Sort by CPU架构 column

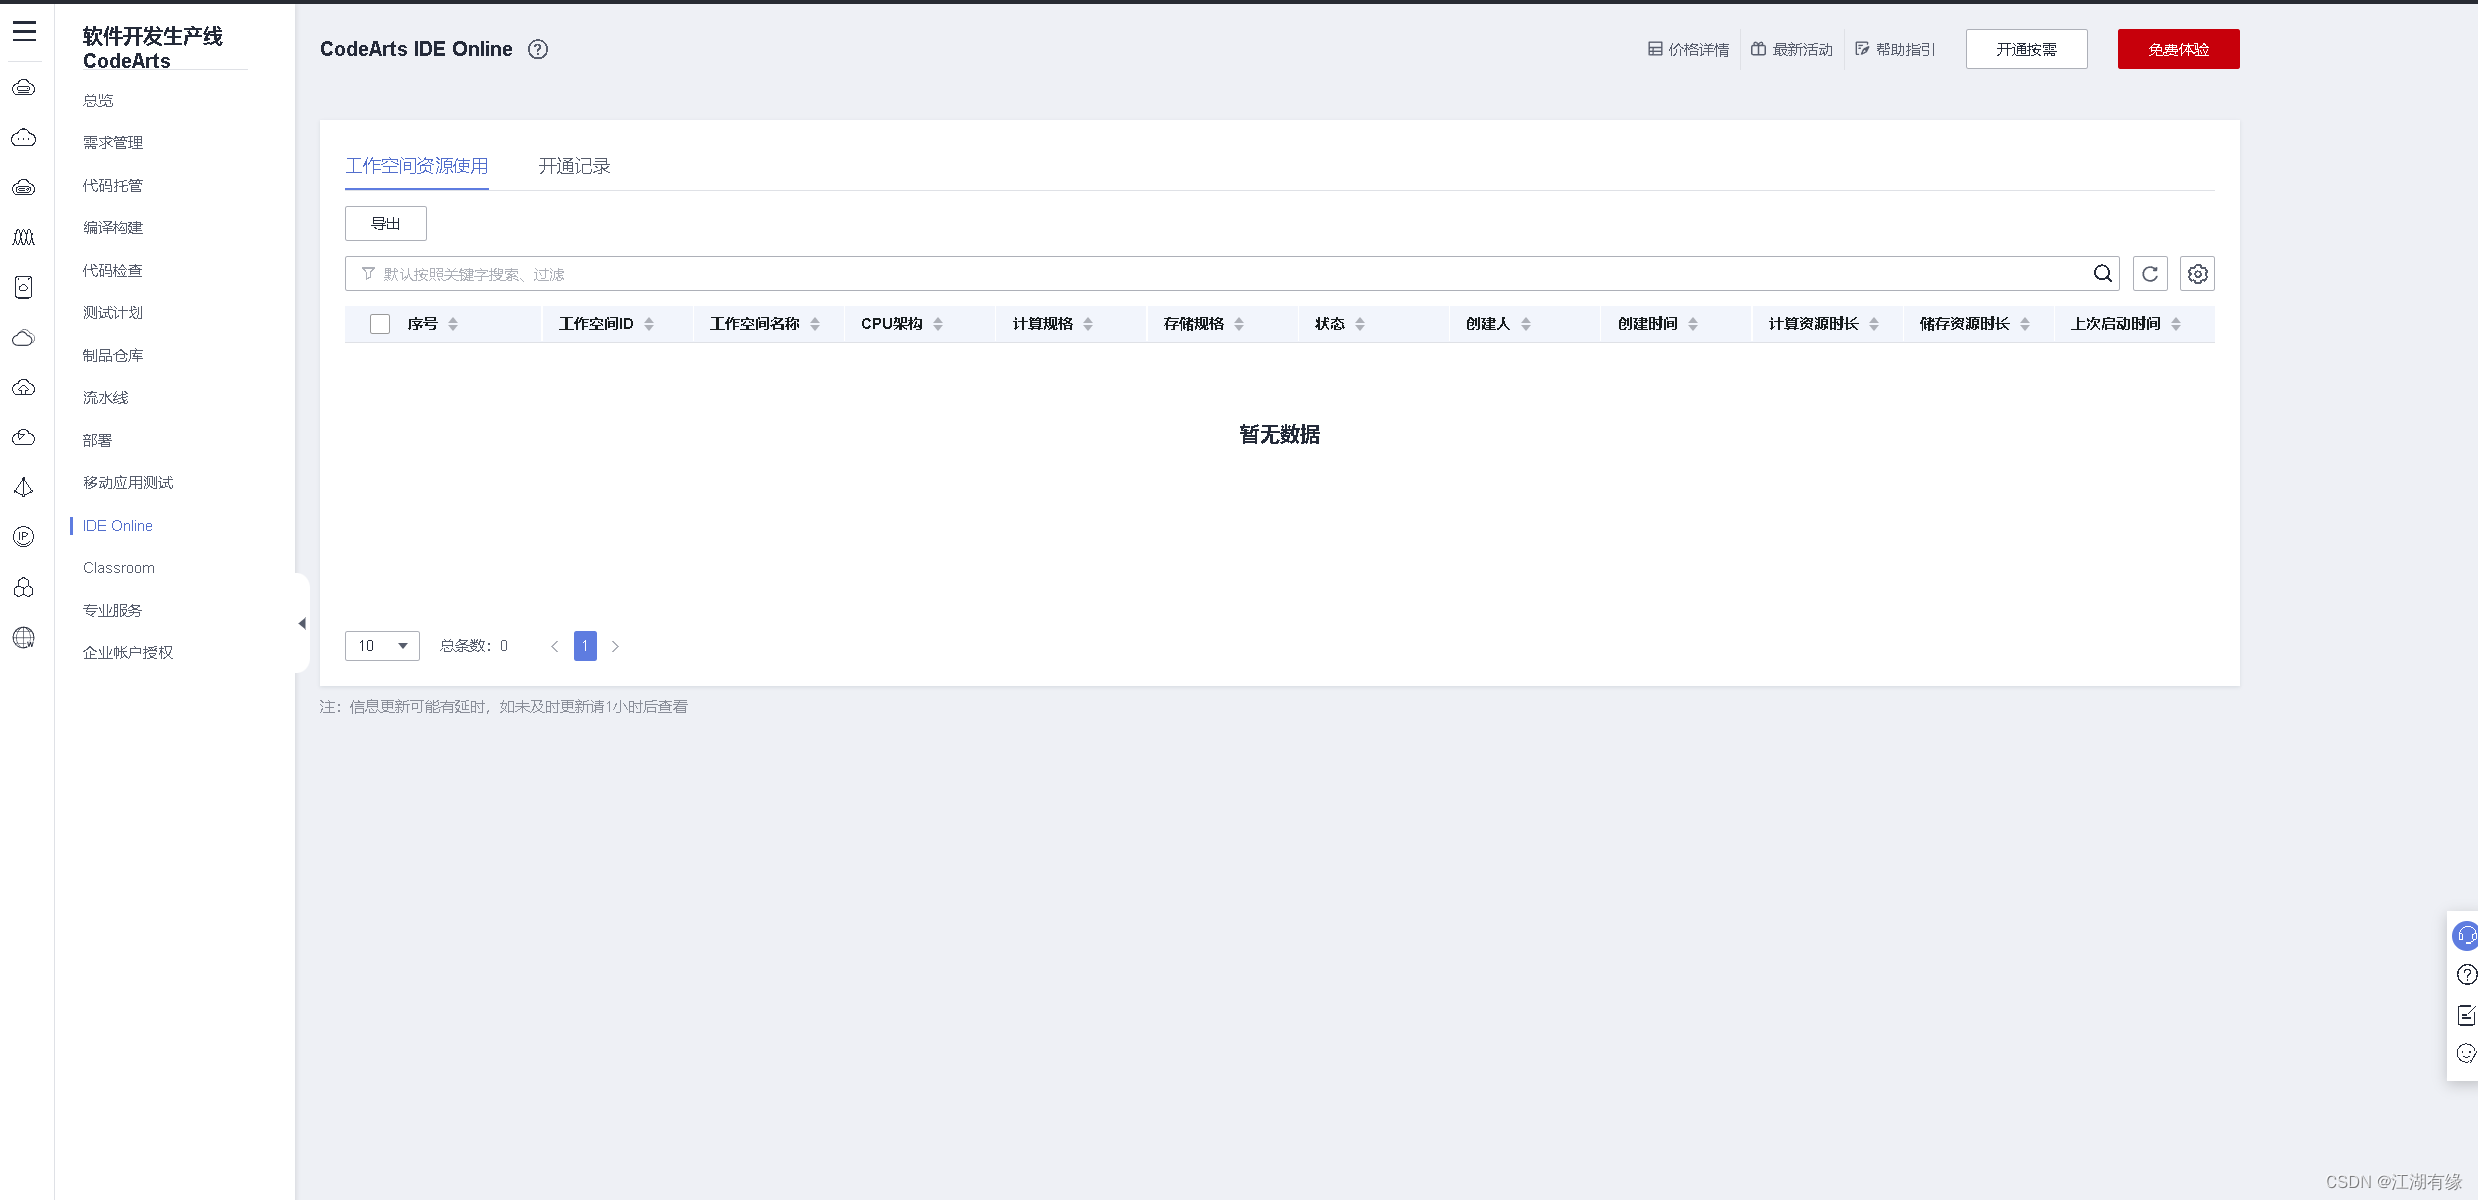pos(938,324)
